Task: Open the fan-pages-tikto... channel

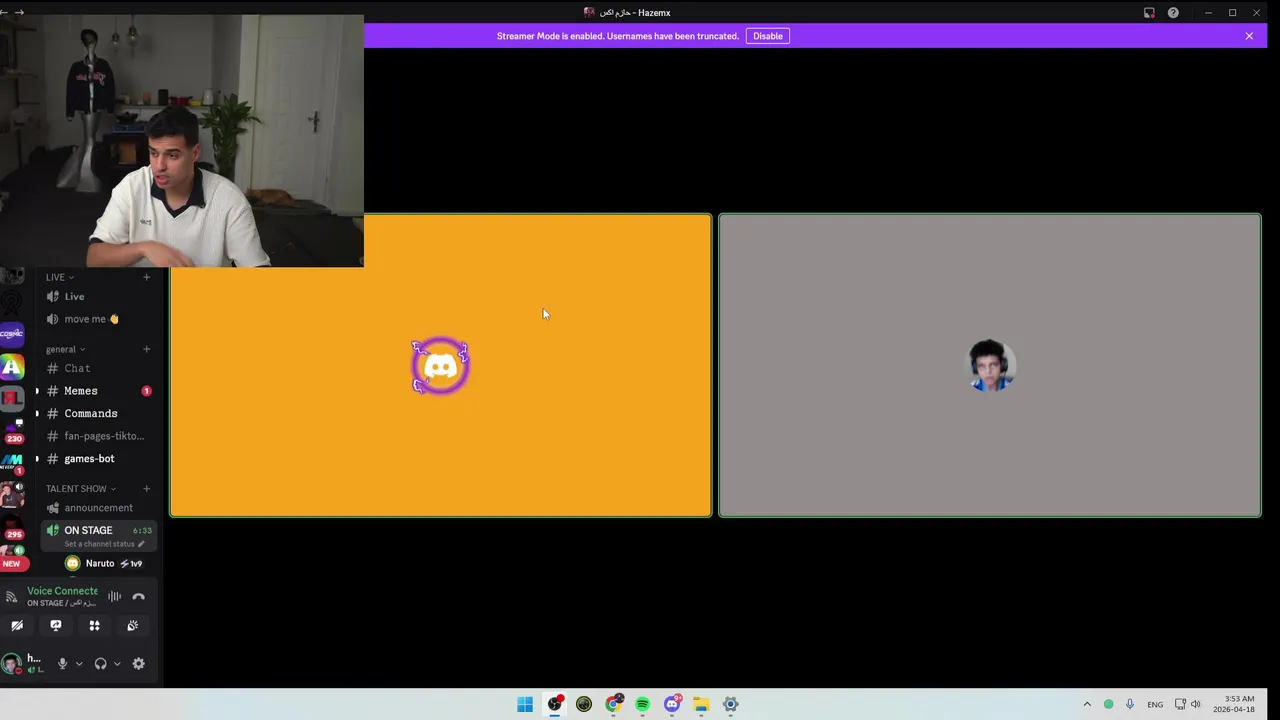Action: coord(98,436)
